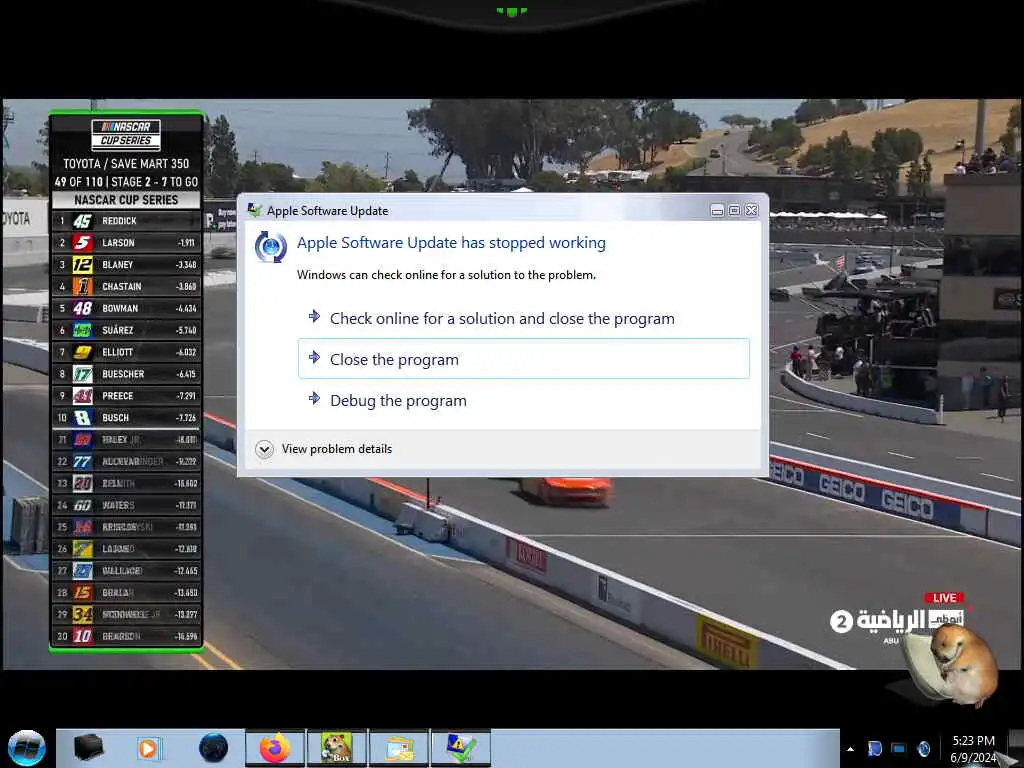Click the number 45 car badge
Image resolution: width=1024 pixels, height=768 pixels.
[x=82, y=221]
